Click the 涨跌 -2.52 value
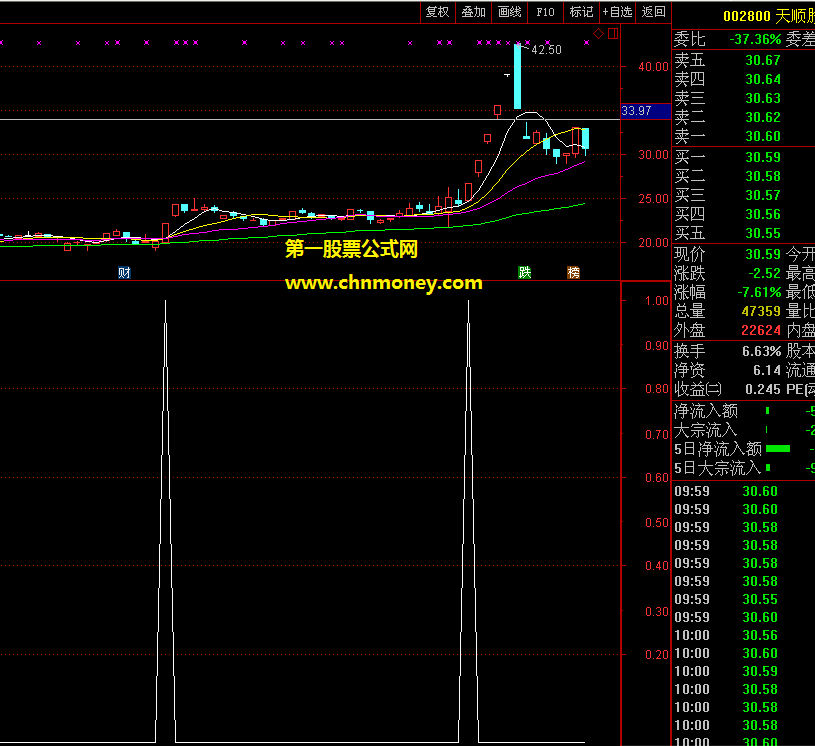Viewport: 815px width, 746px height. click(x=765, y=273)
